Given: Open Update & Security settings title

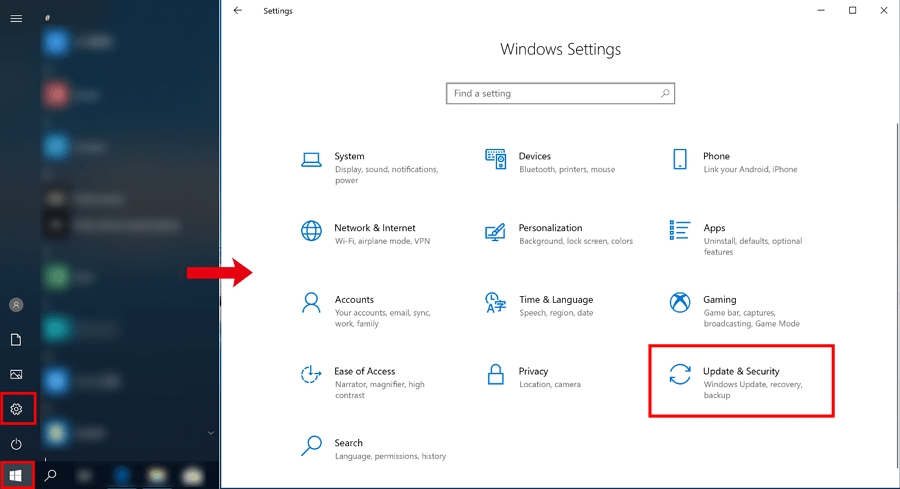Looking at the screenshot, I should coord(741,371).
